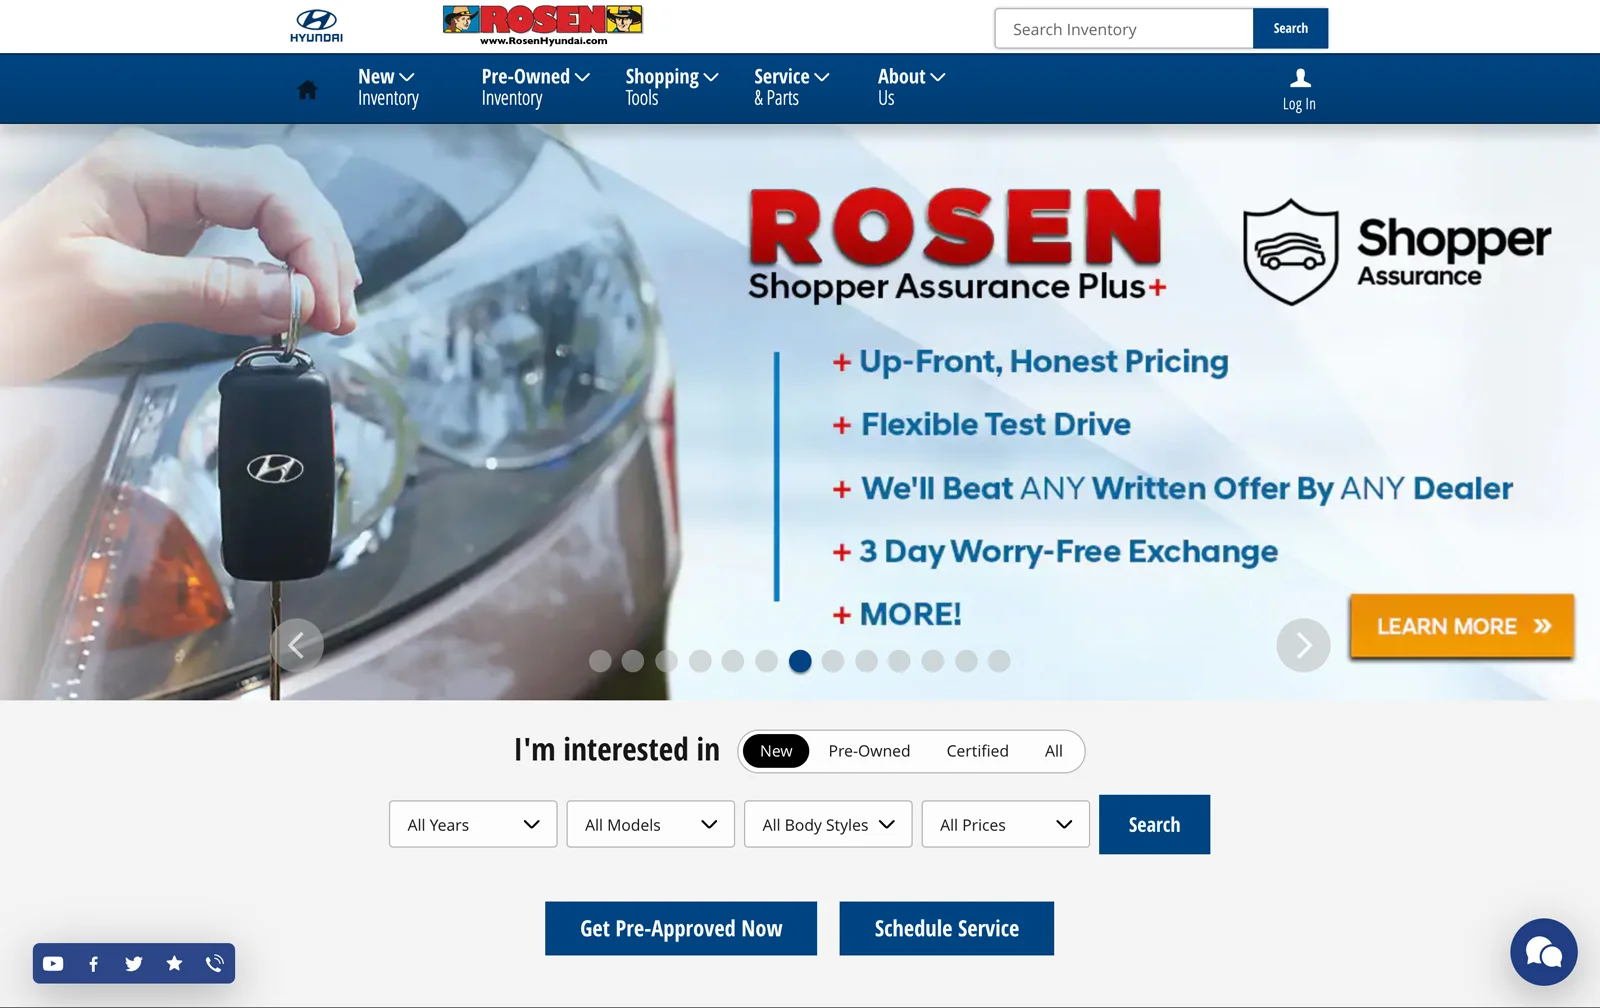
Task: Open the Log In user icon
Action: (1299, 90)
